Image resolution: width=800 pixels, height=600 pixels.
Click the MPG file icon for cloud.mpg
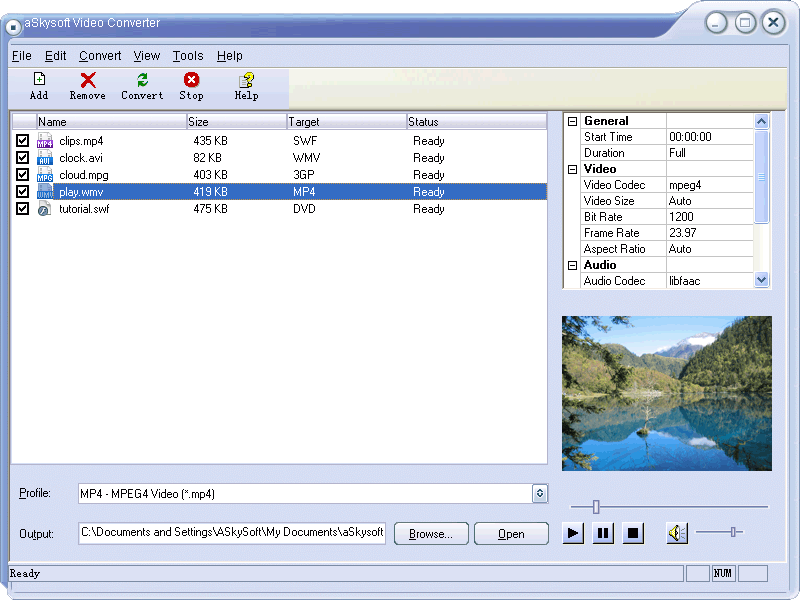45,174
